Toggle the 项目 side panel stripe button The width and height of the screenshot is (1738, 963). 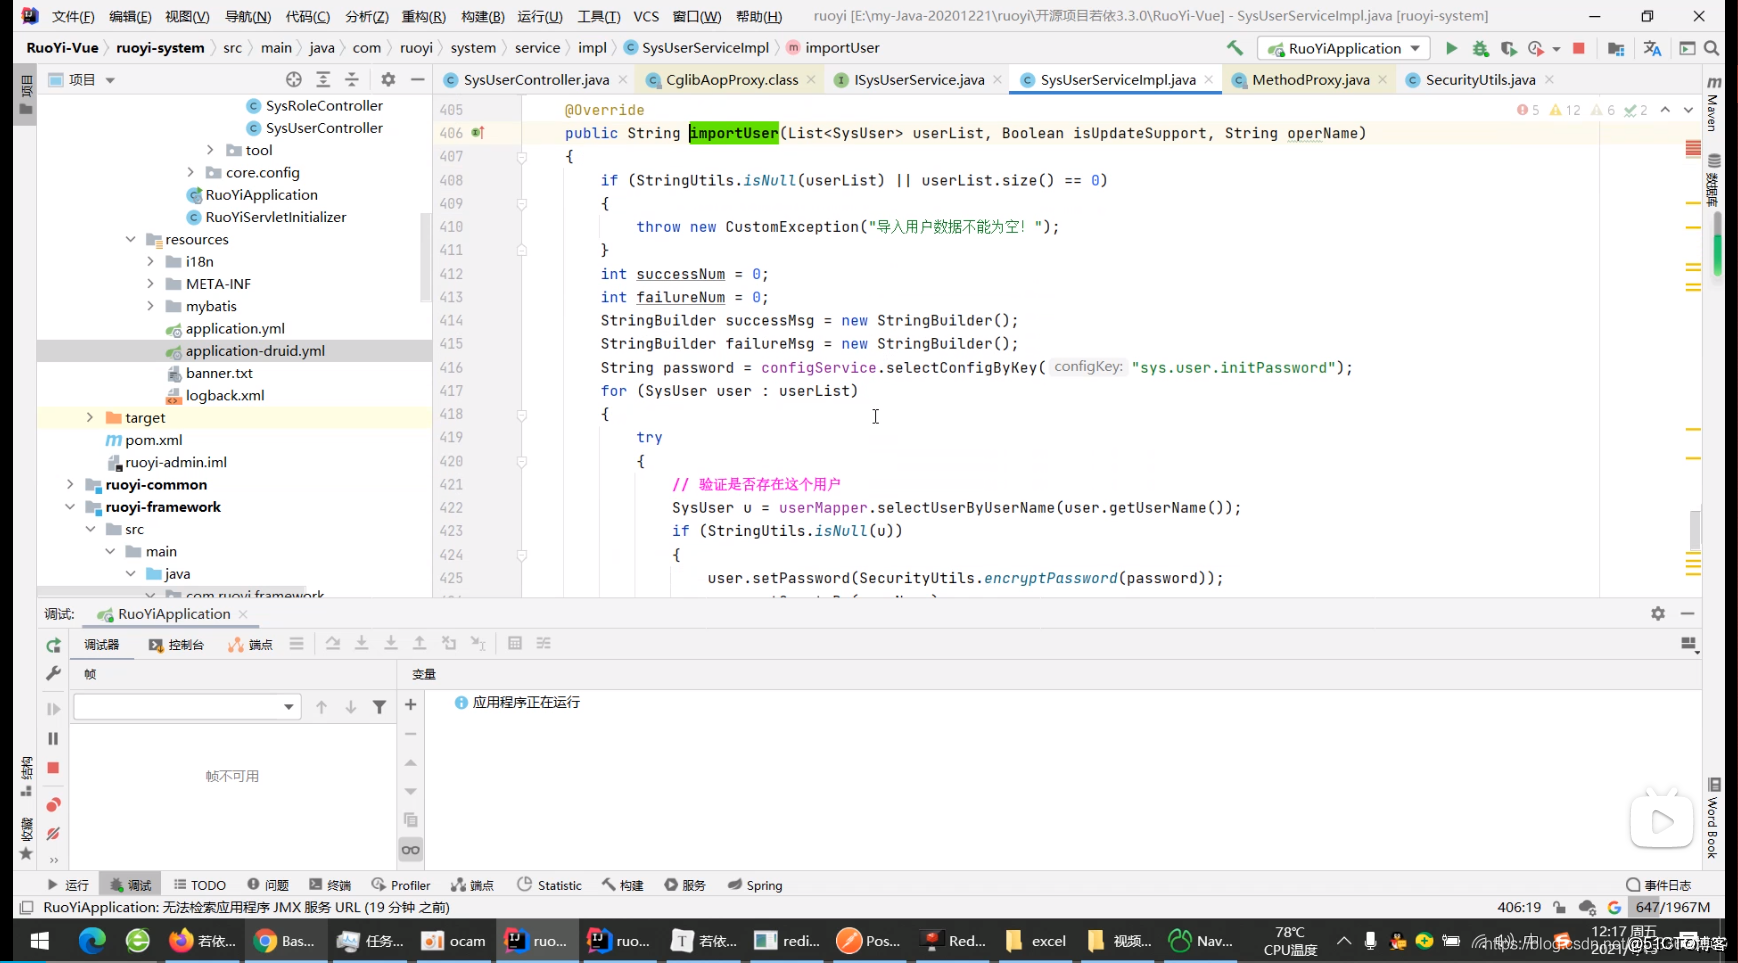(26, 95)
